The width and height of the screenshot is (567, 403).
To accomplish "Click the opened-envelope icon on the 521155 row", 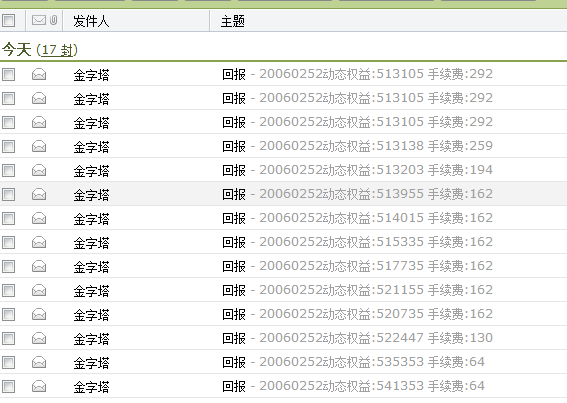I will pyautogui.click(x=39, y=290).
